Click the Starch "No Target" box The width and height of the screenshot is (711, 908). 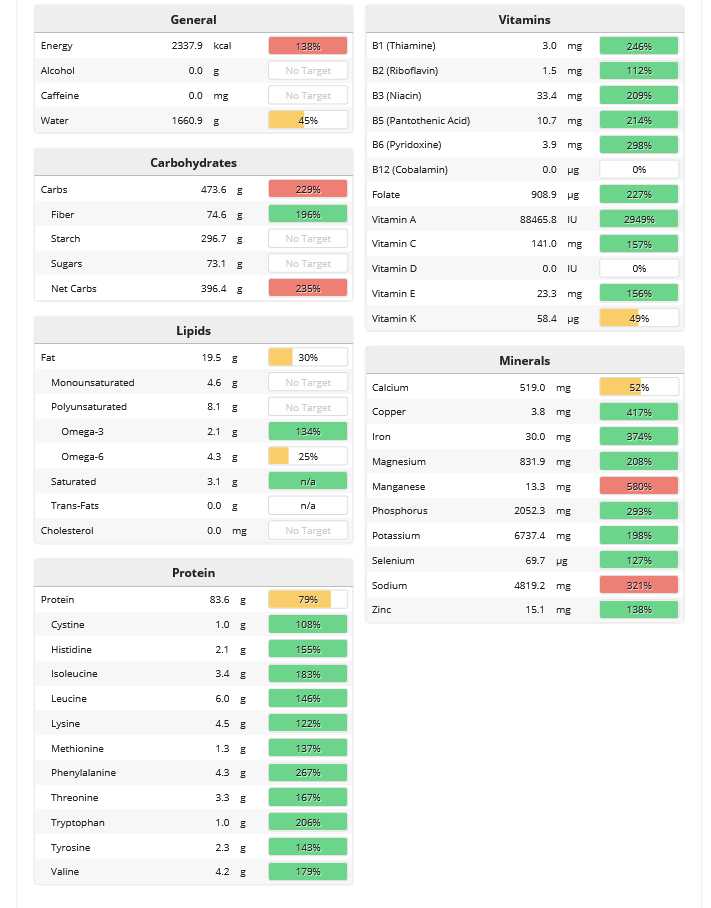(x=307, y=239)
